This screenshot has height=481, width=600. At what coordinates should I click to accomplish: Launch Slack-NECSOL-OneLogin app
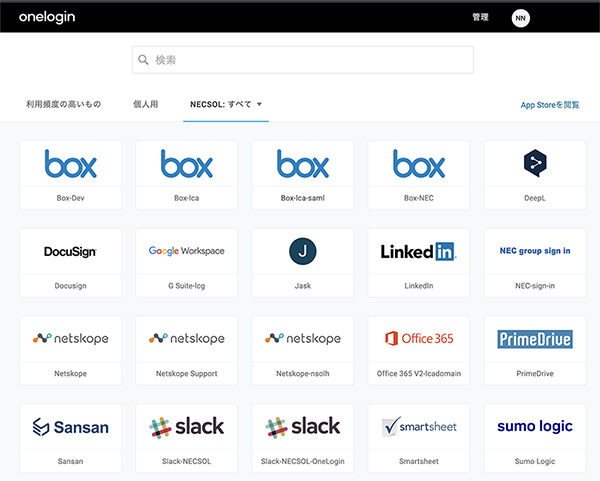click(303, 438)
